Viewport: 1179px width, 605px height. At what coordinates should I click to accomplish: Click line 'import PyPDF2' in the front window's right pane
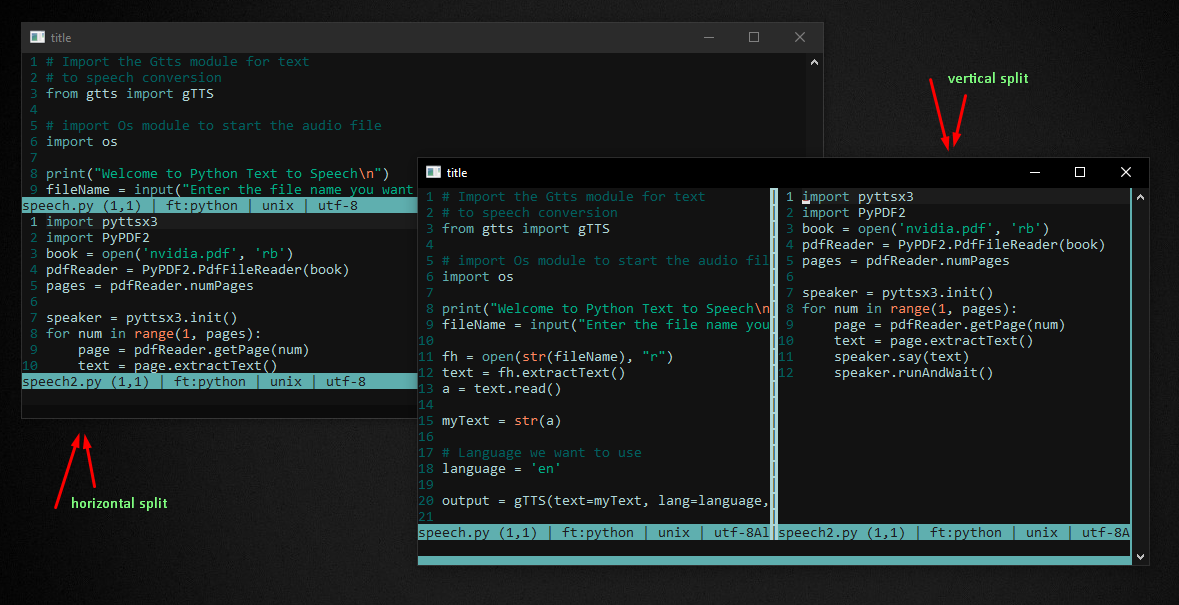click(x=854, y=213)
